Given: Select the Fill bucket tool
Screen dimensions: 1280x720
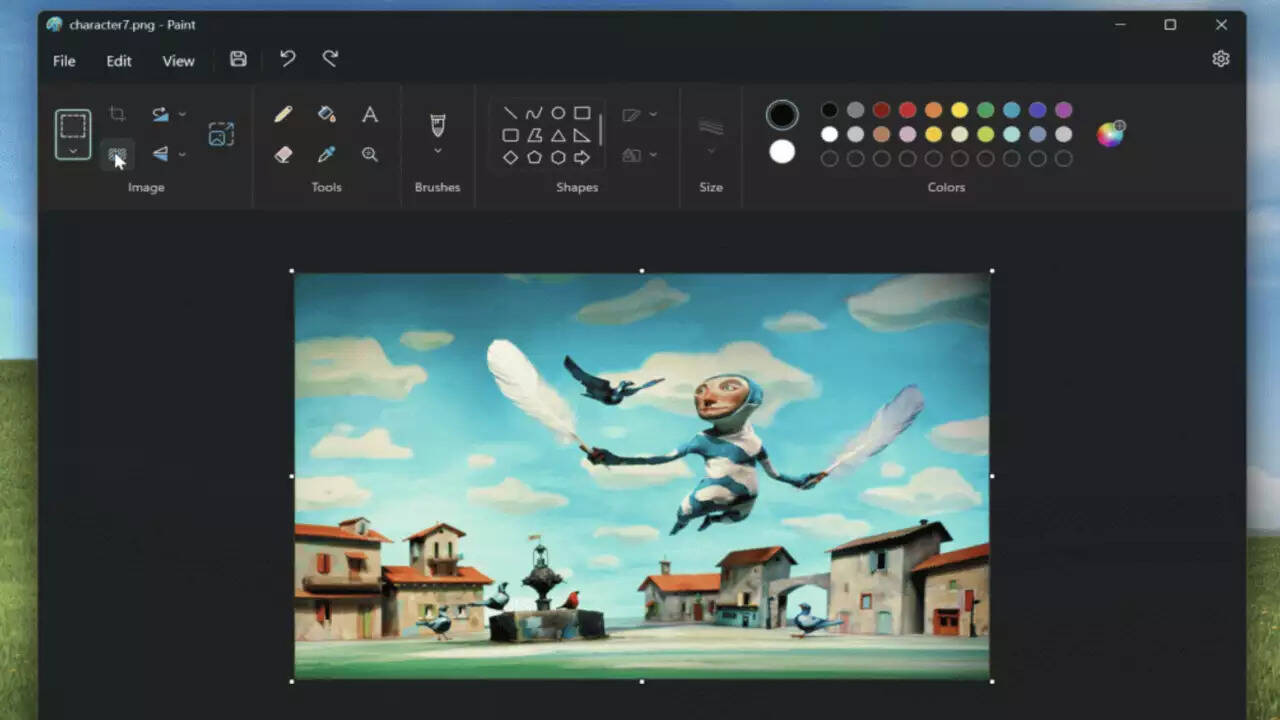Looking at the screenshot, I should (x=326, y=114).
